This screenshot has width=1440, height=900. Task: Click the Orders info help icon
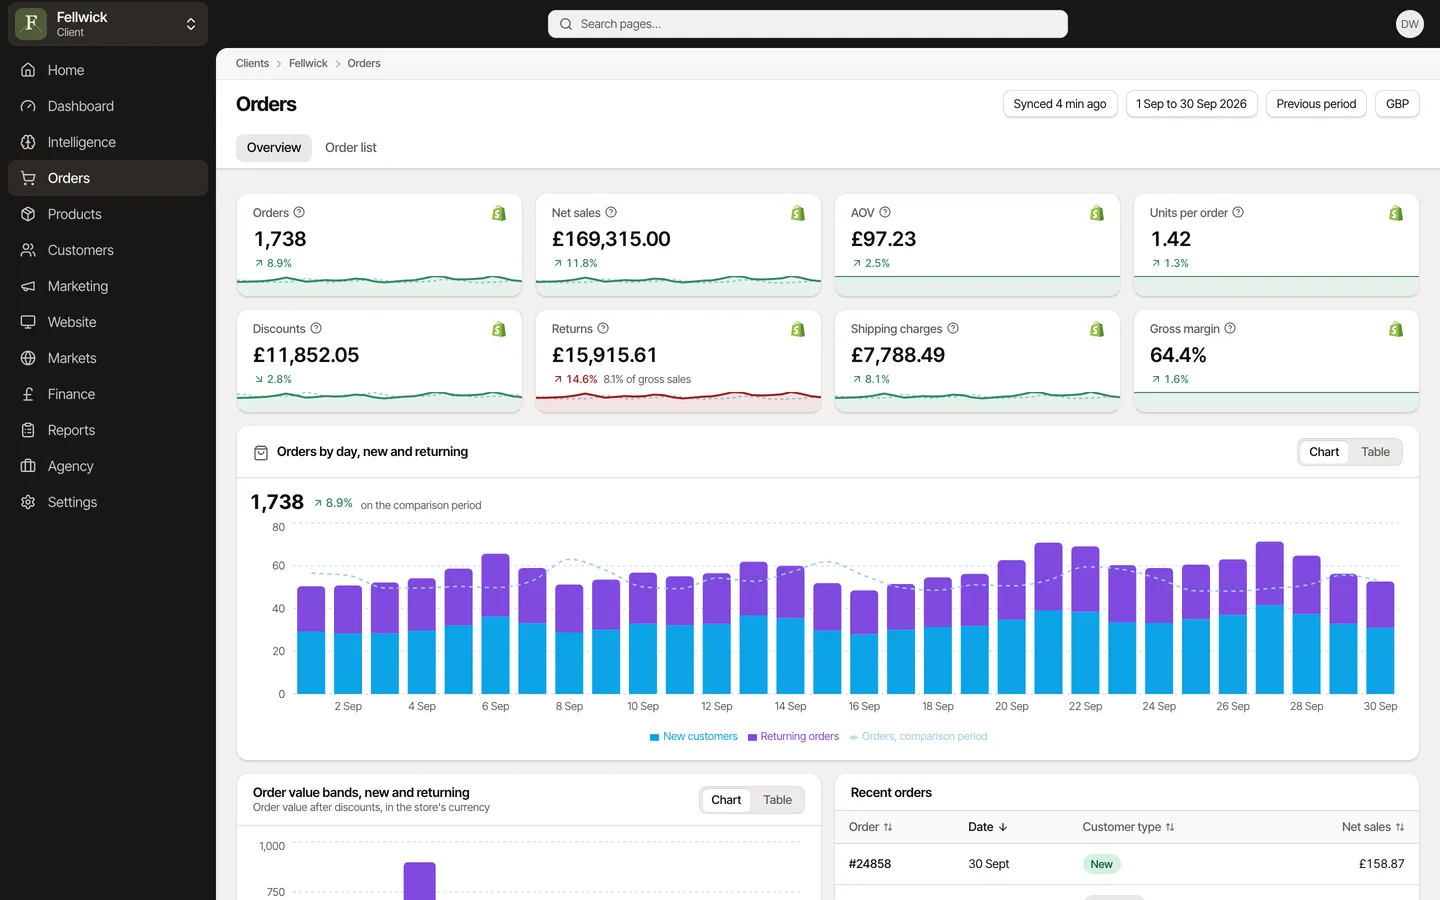(299, 212)
